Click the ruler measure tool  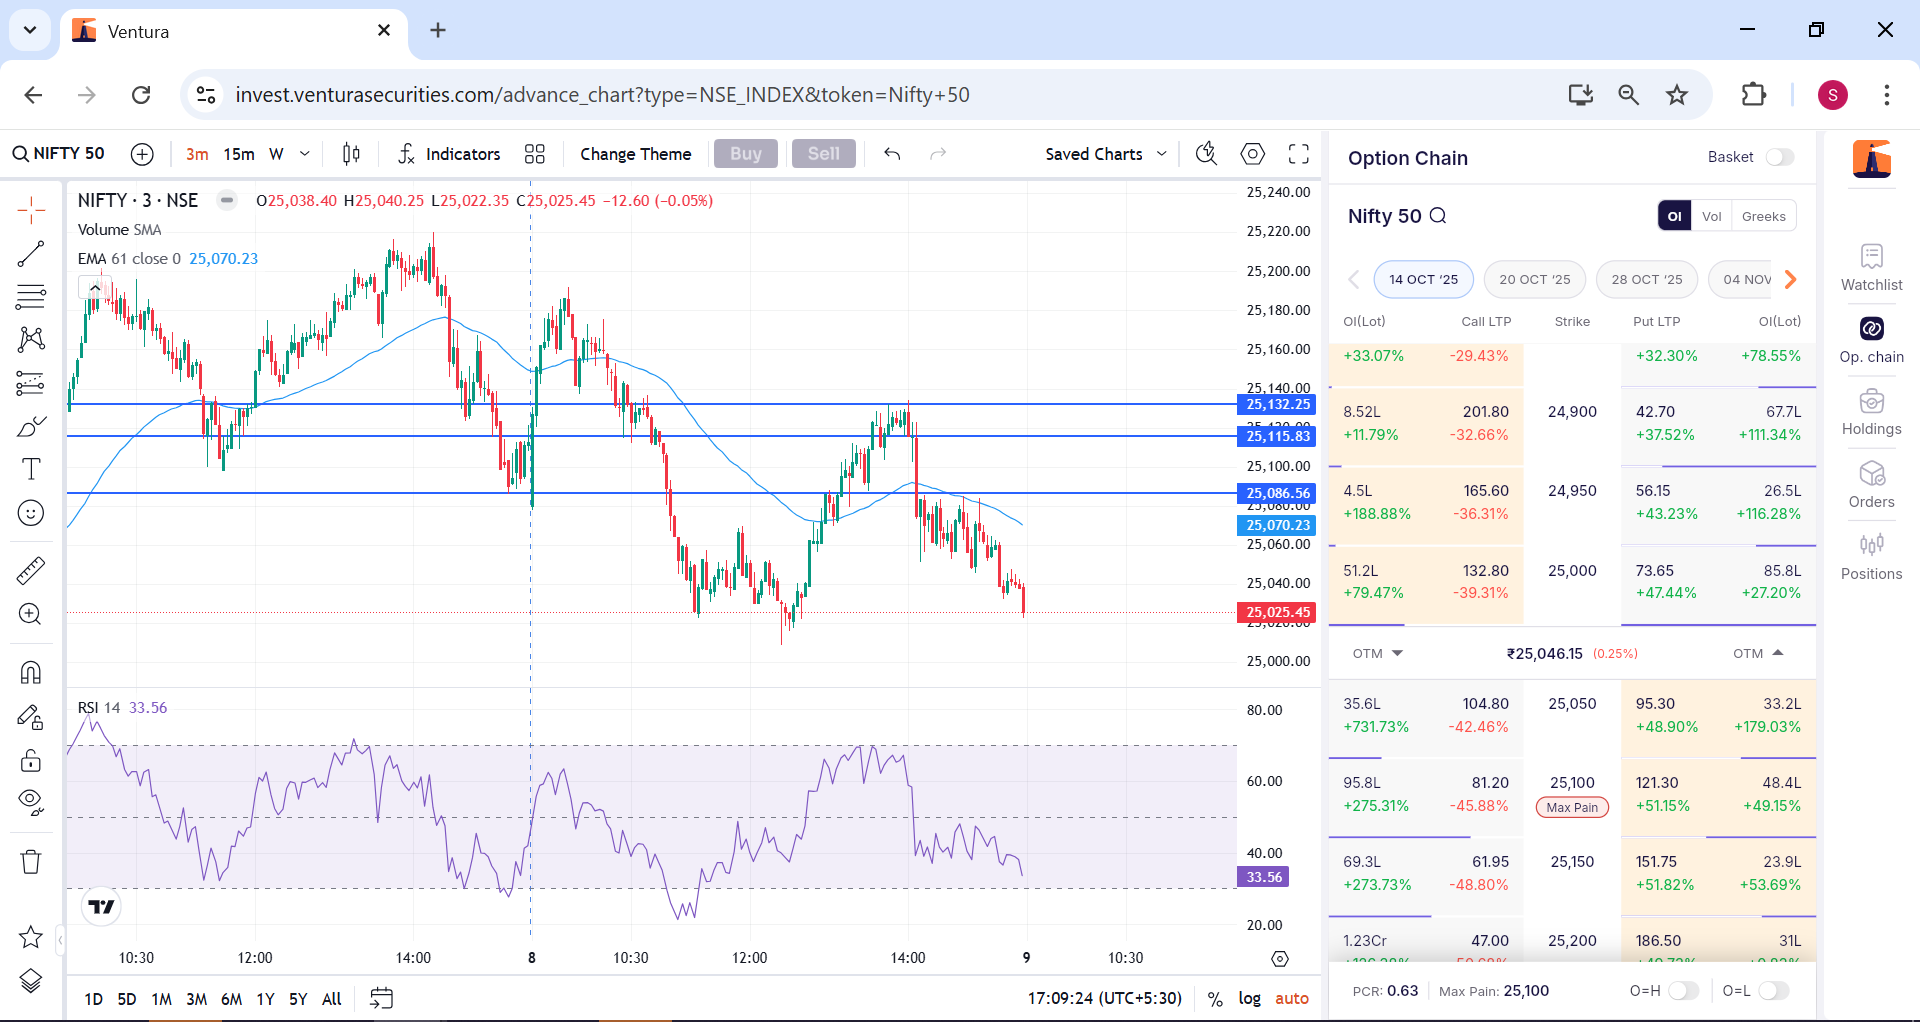[x=31, y=571]
